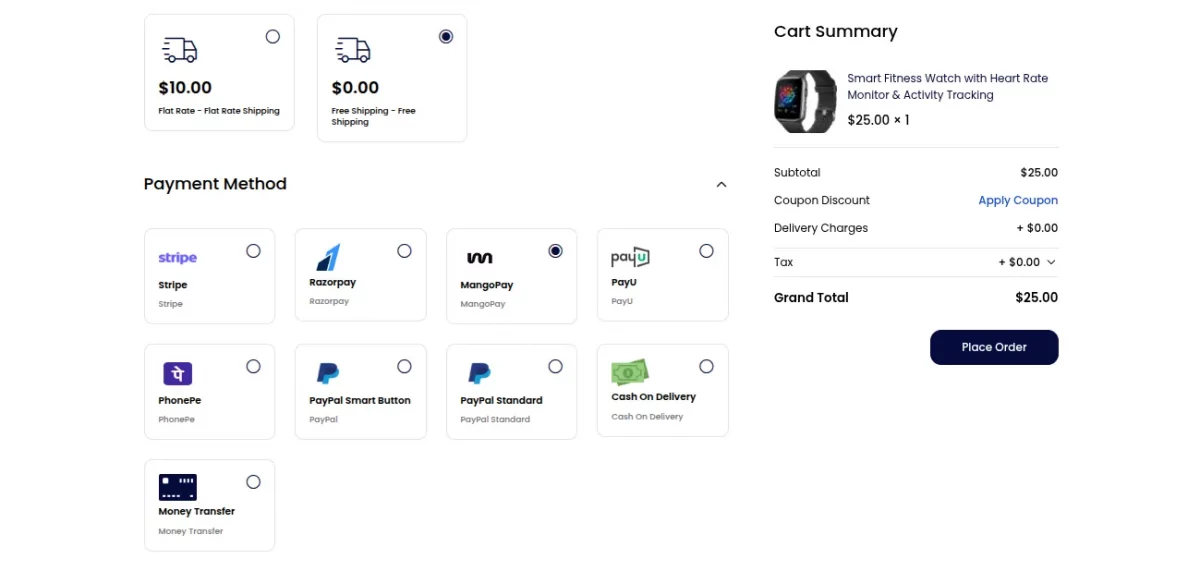
Task: Open the Smart Fitness Watch product title
Action: point(948,86)
